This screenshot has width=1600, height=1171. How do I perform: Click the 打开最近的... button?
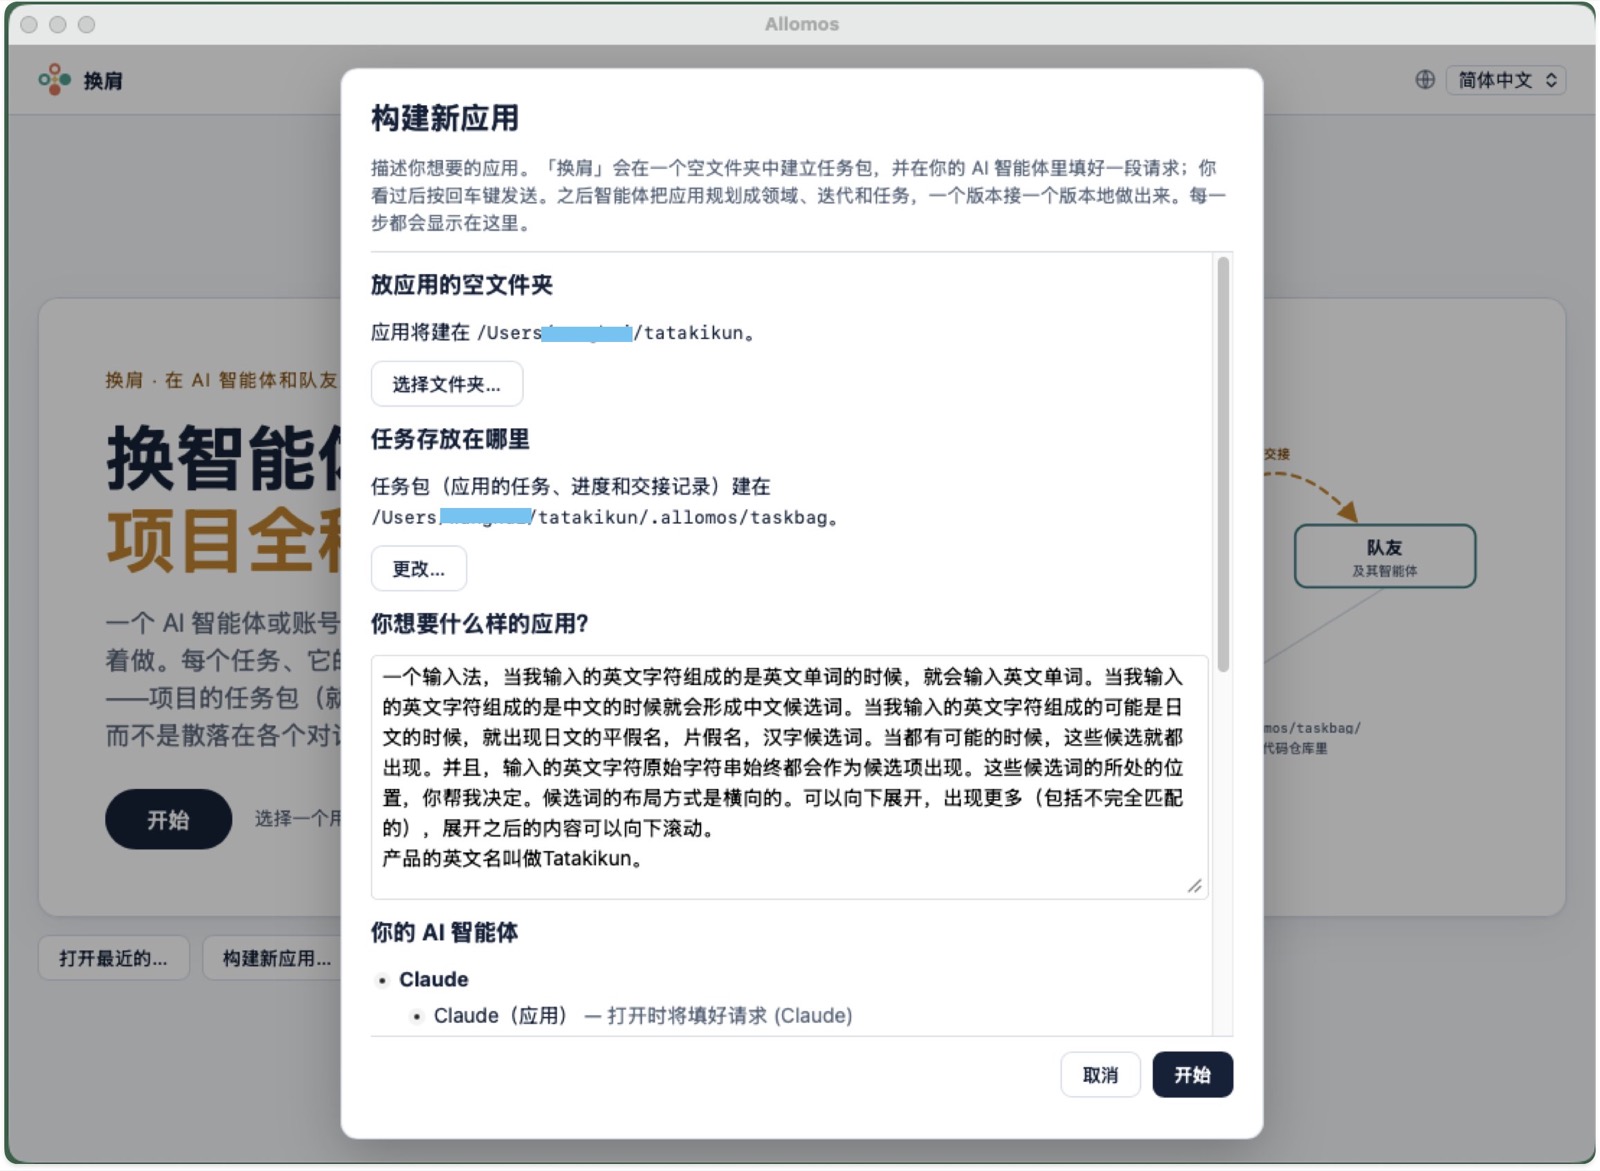pyautogui.click(x=113, y=958)
